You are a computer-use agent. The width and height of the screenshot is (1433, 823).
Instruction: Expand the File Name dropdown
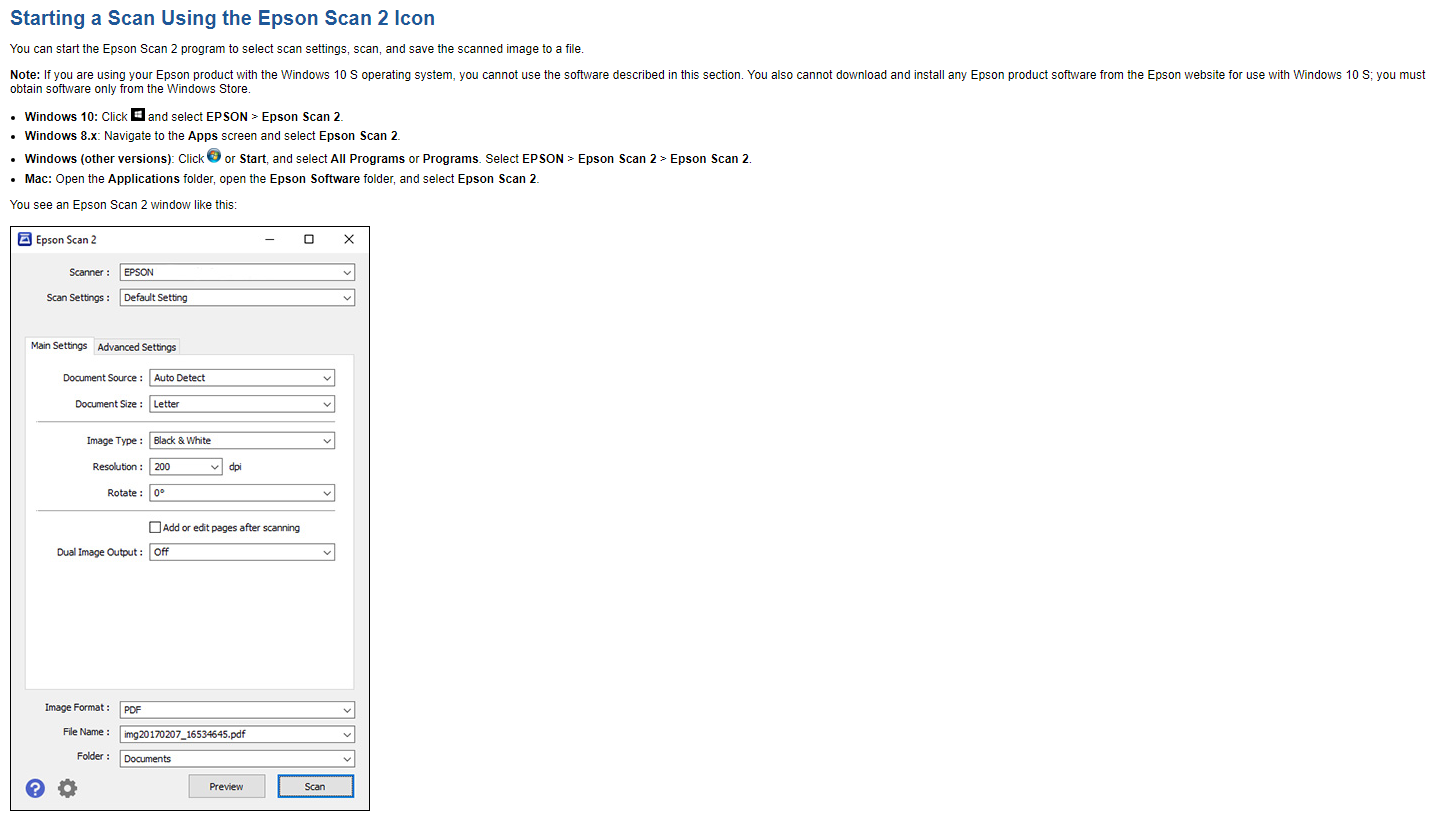coord(237,734)
